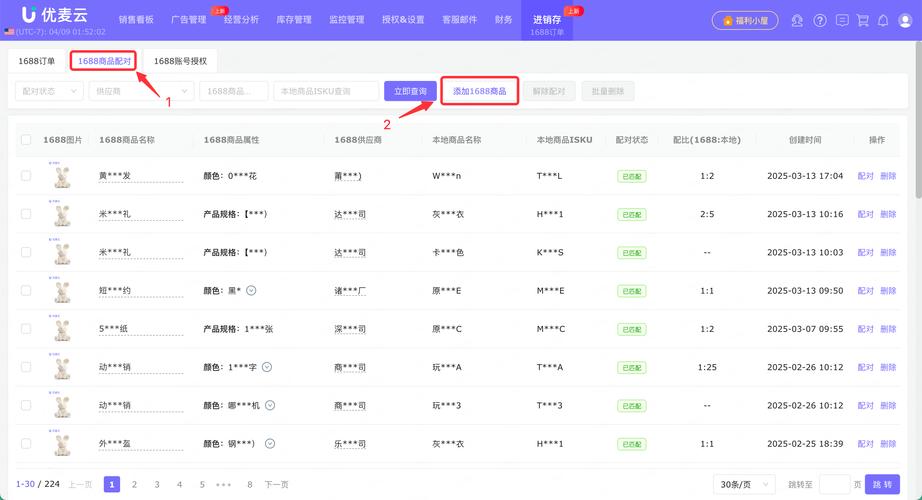Check the row created 2025-03-13 10:16
Viewport: 922px width, 500px height.
[26, 214]
